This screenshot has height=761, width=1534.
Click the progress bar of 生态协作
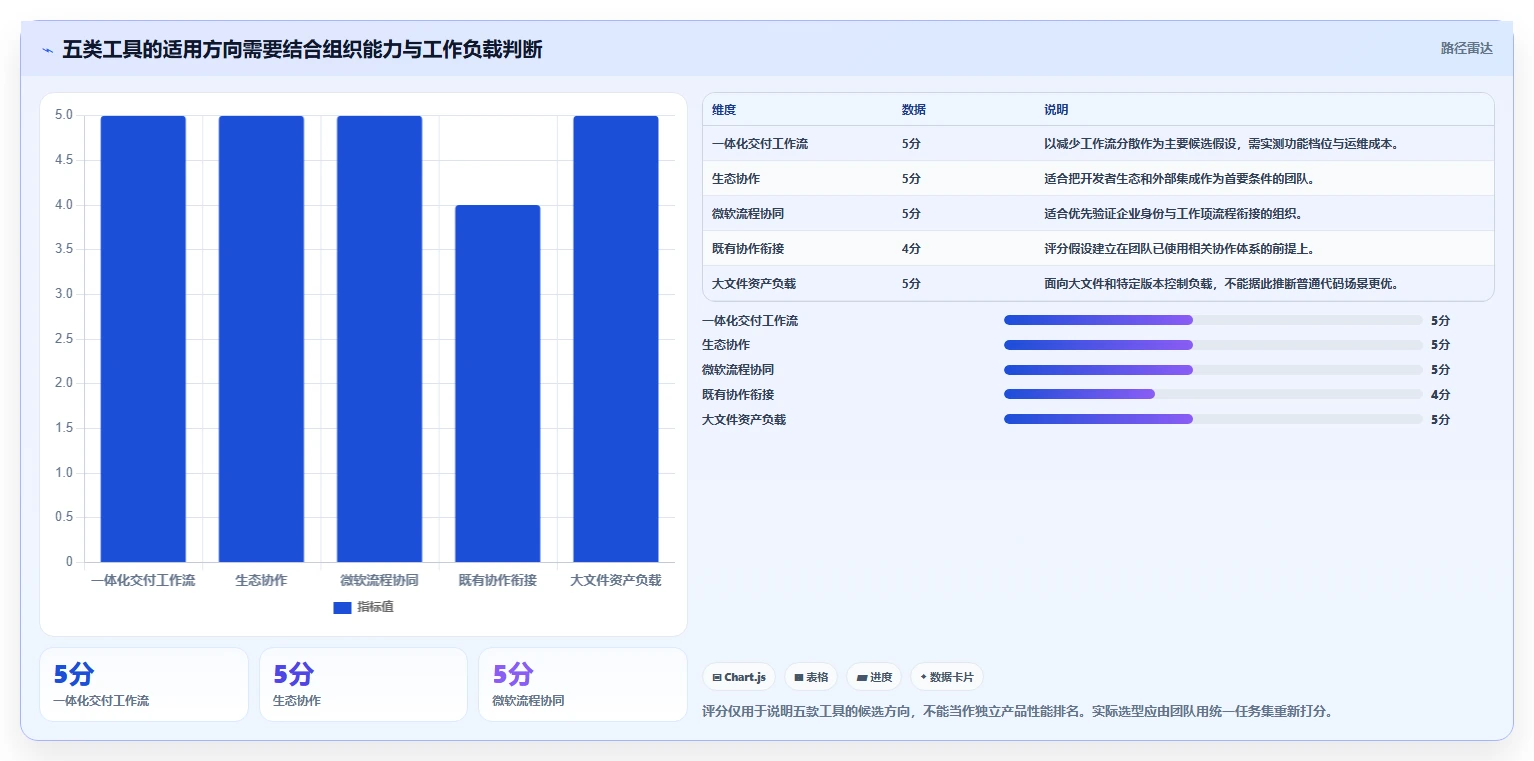(x=1213, y=345)
